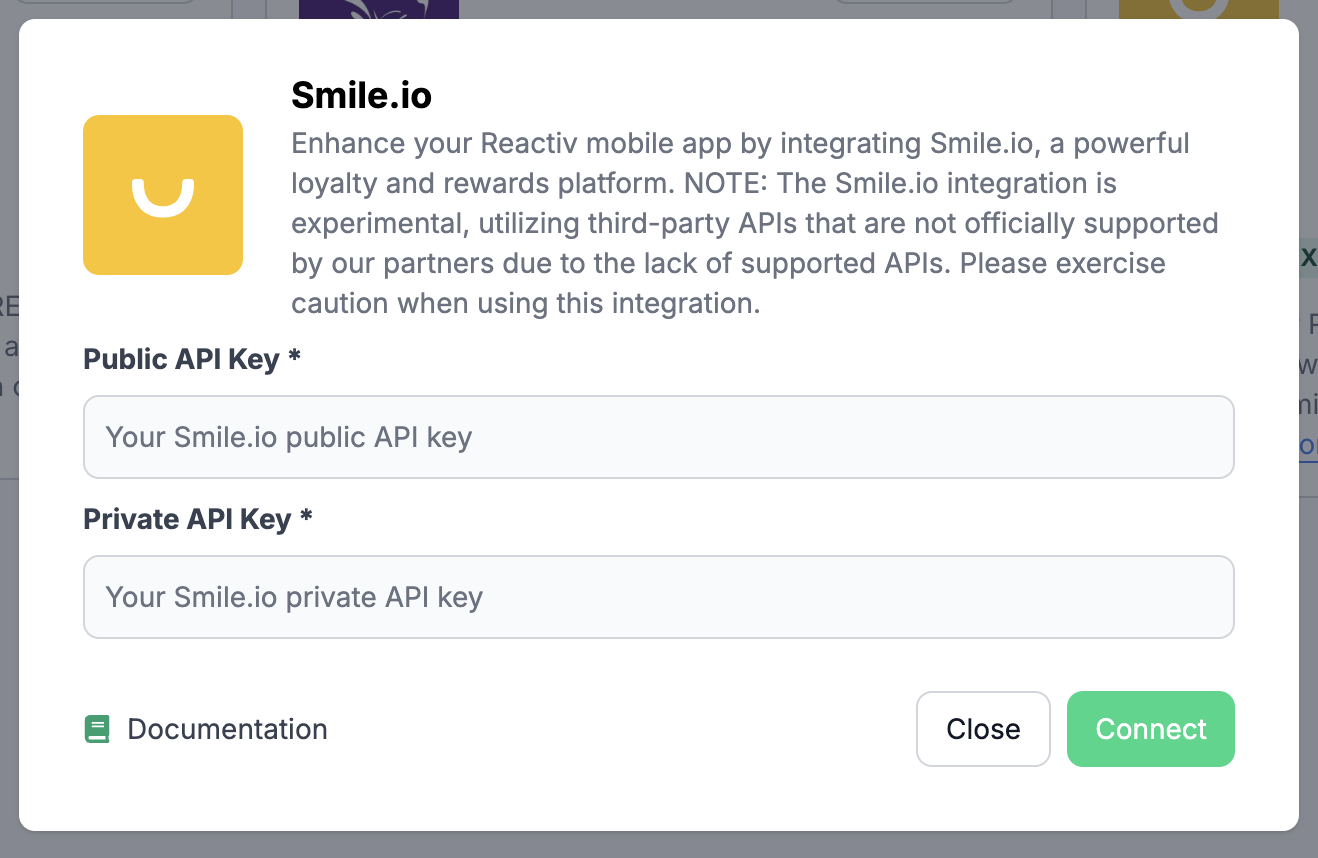Screen dimensions: 1318x858
Task: Dismiss the dialog with the Close button
Action: point(983,729)
